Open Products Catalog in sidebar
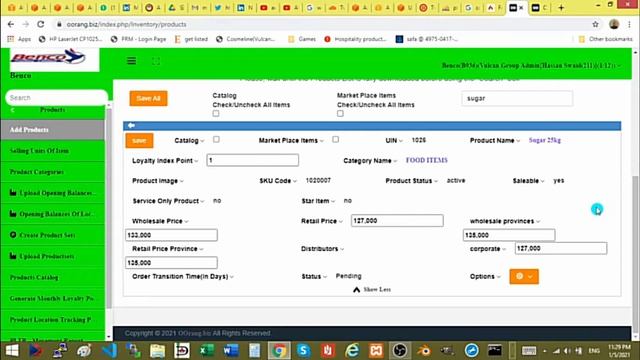Screen dimensions: 640x360 pyautogui.click(x=53, y=278)
